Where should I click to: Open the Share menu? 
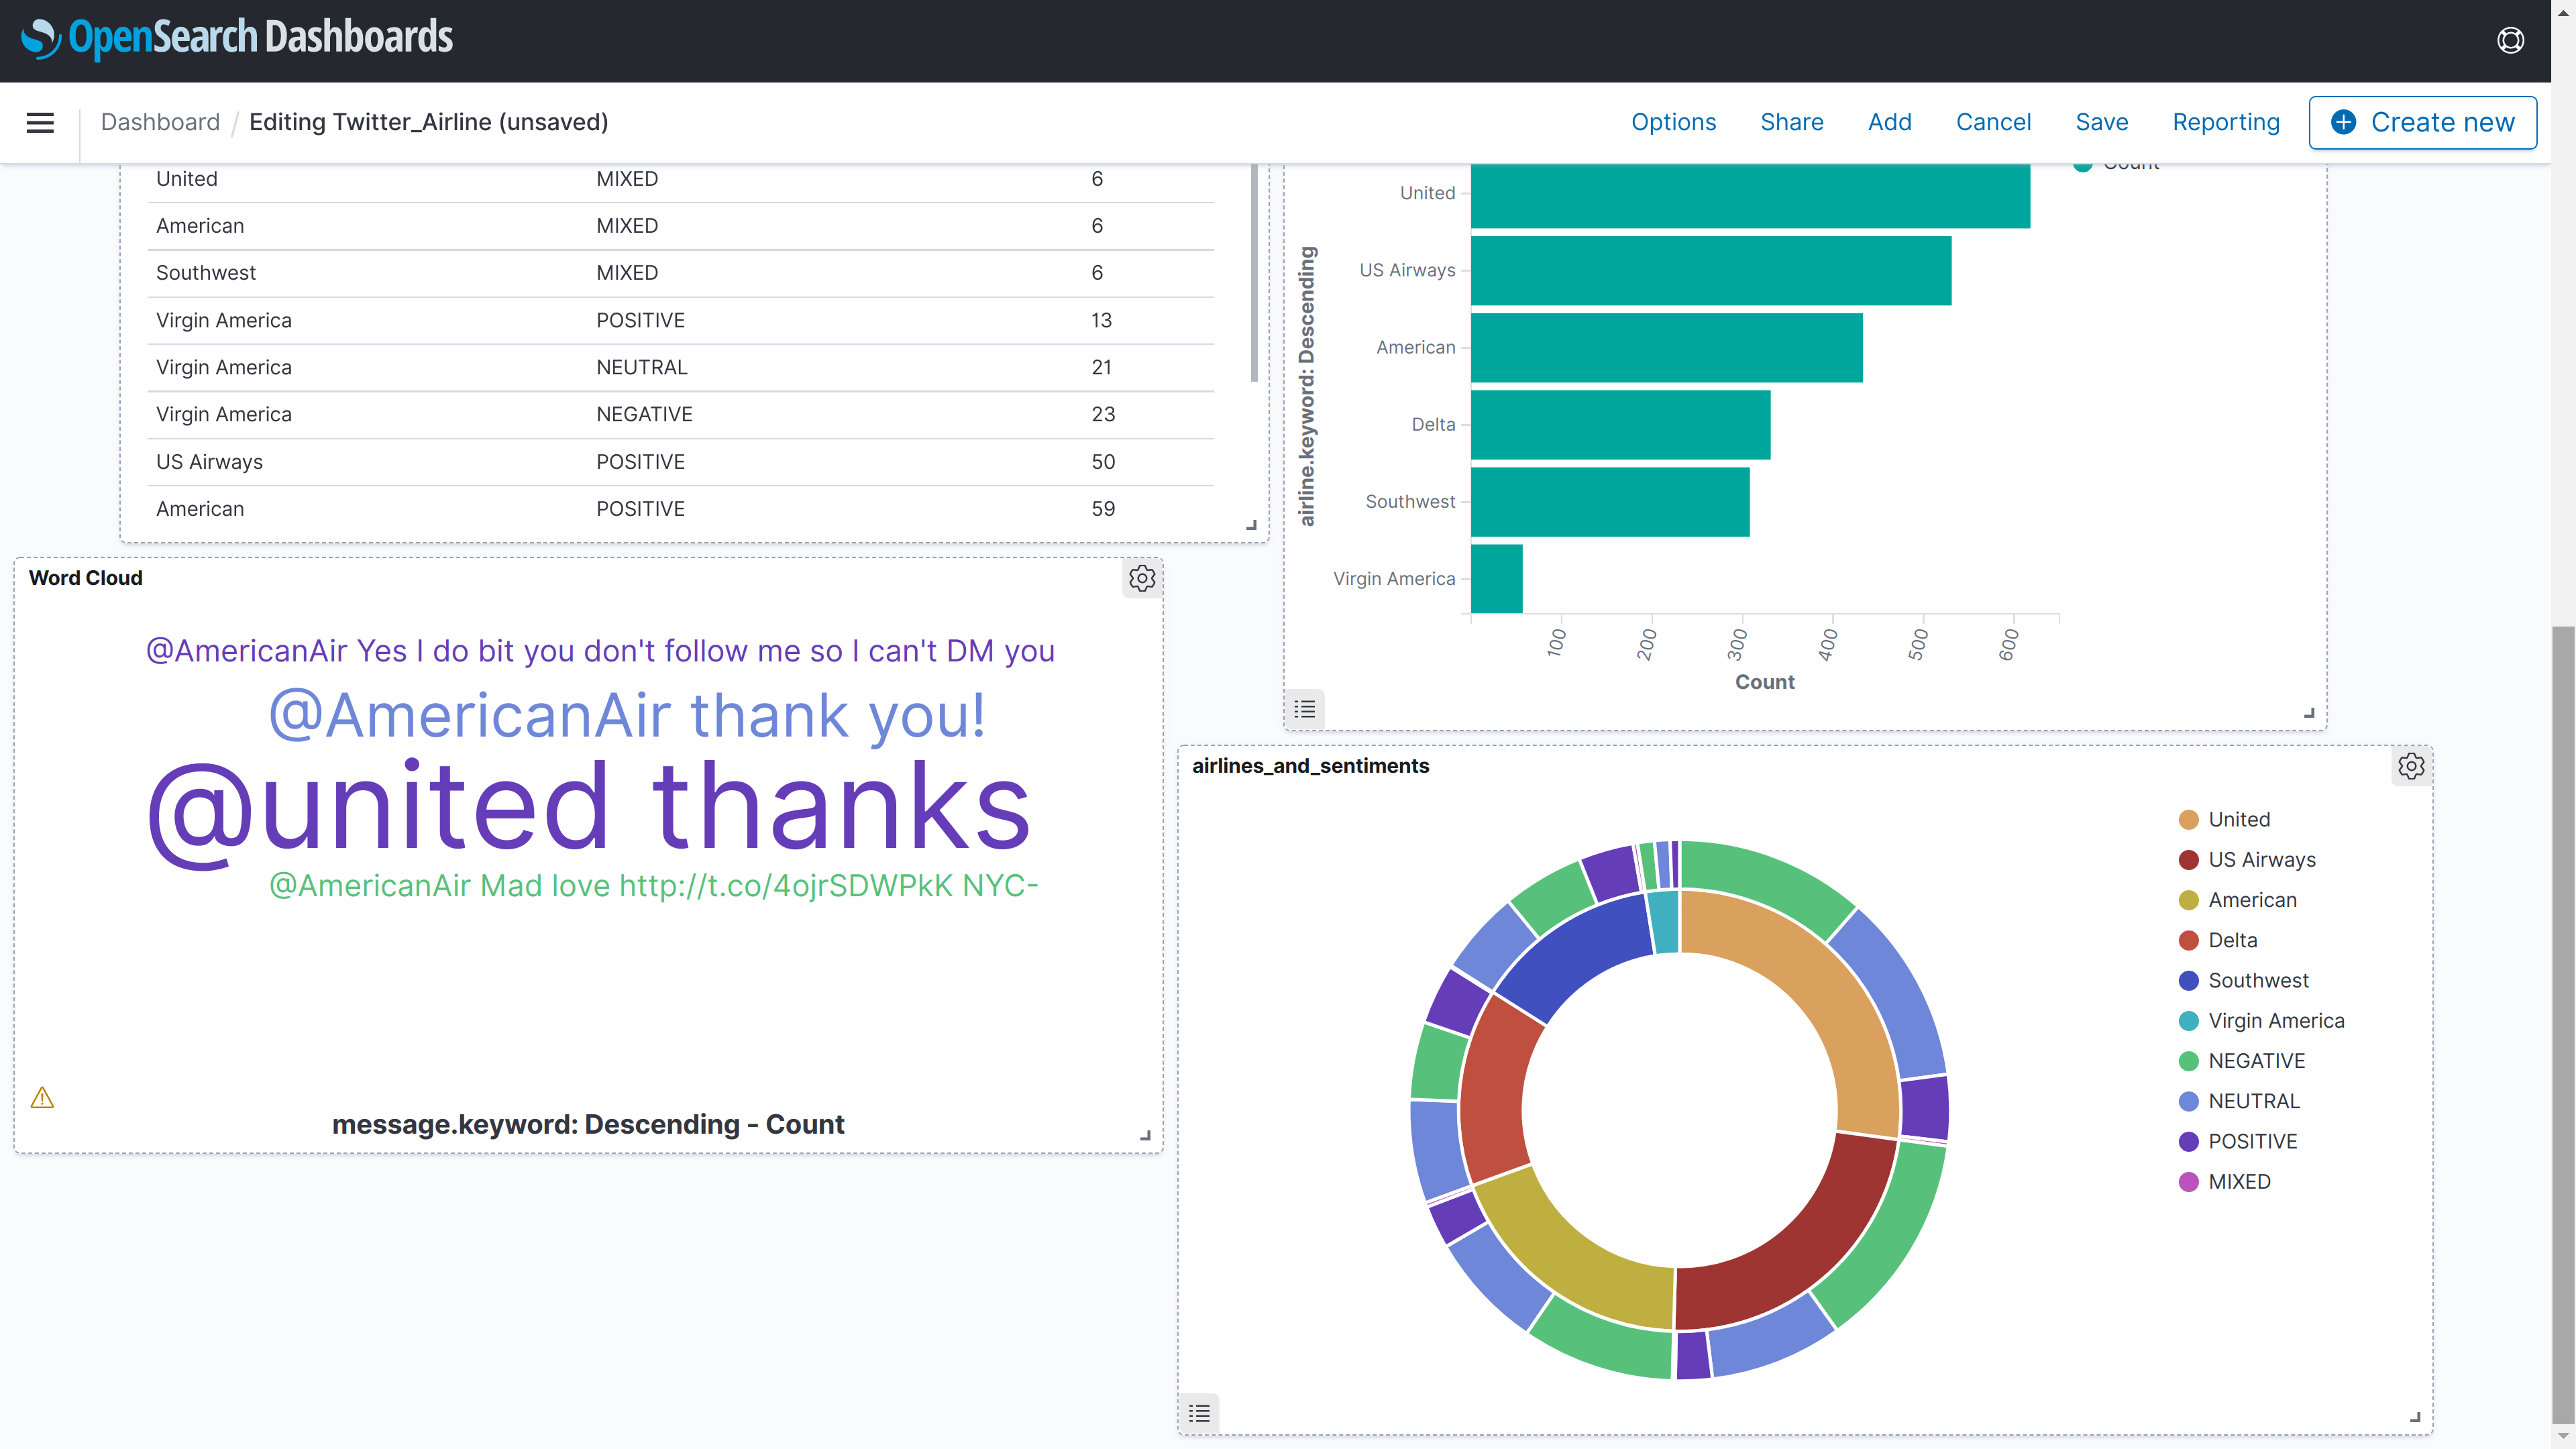1791,122
